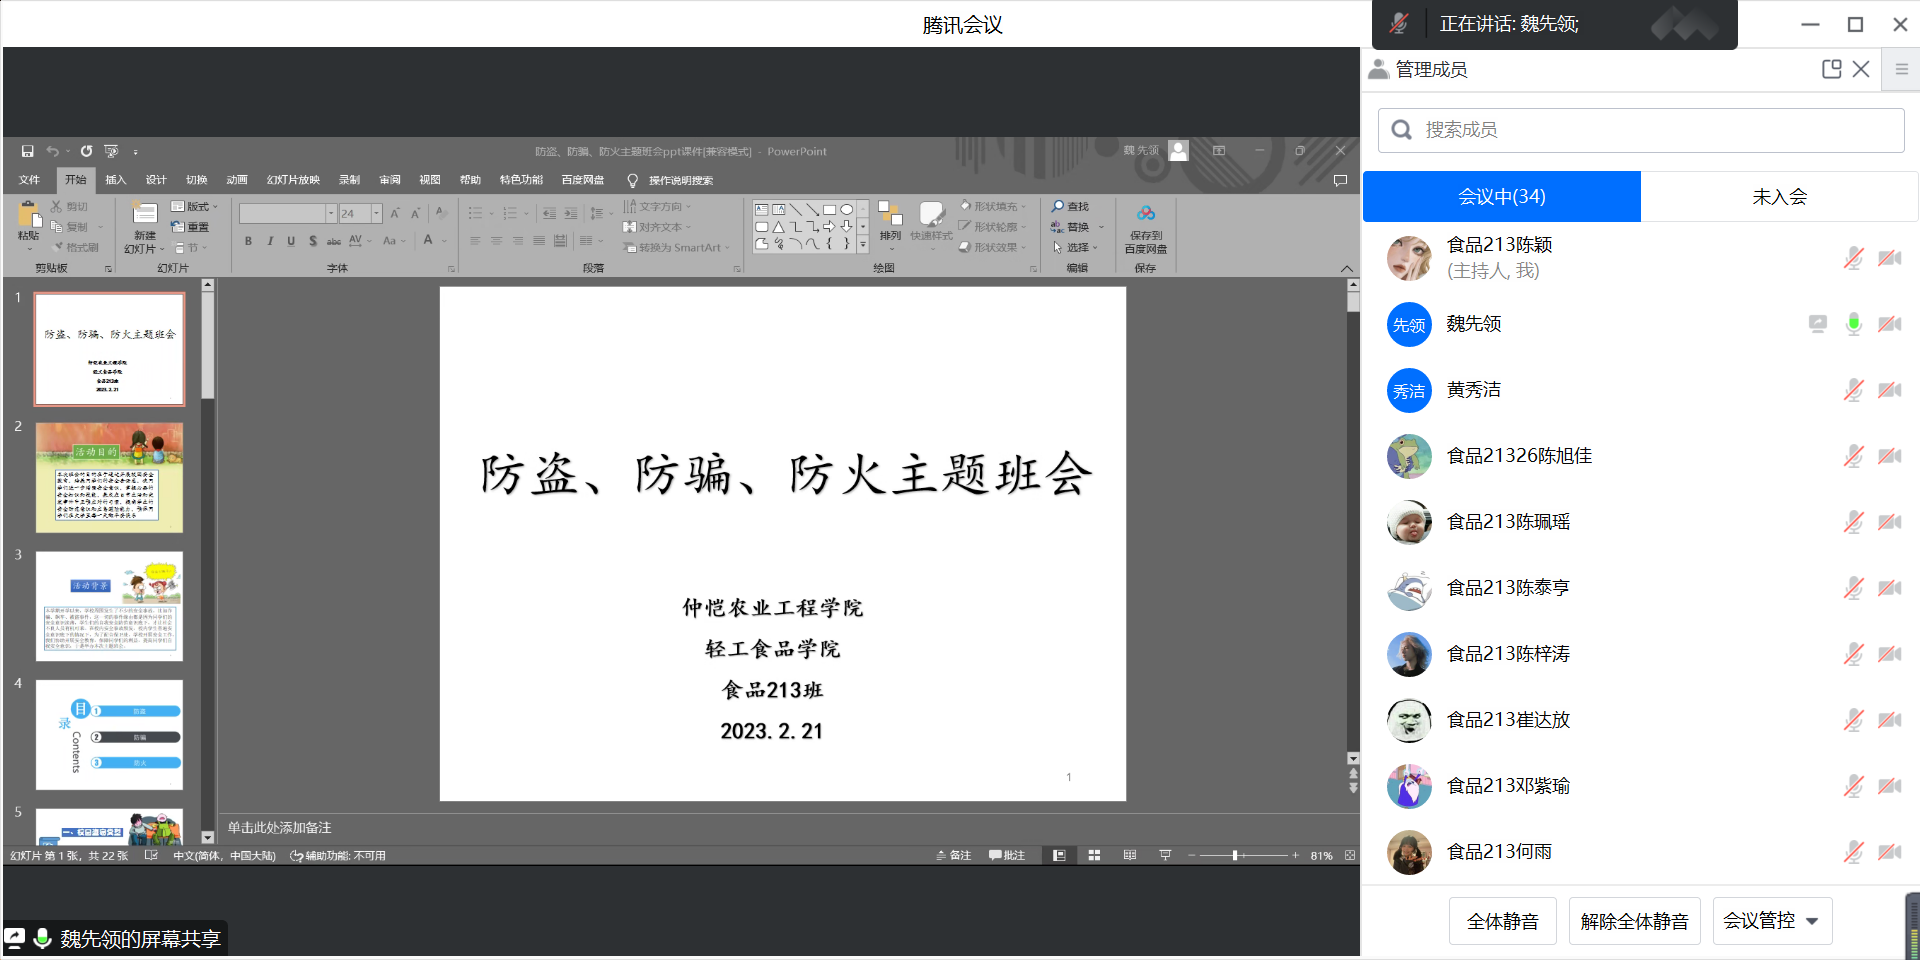Screen dimensions: 1920x960
Task: Switch to the 未入会 tab
Action: pos(1779,196)
